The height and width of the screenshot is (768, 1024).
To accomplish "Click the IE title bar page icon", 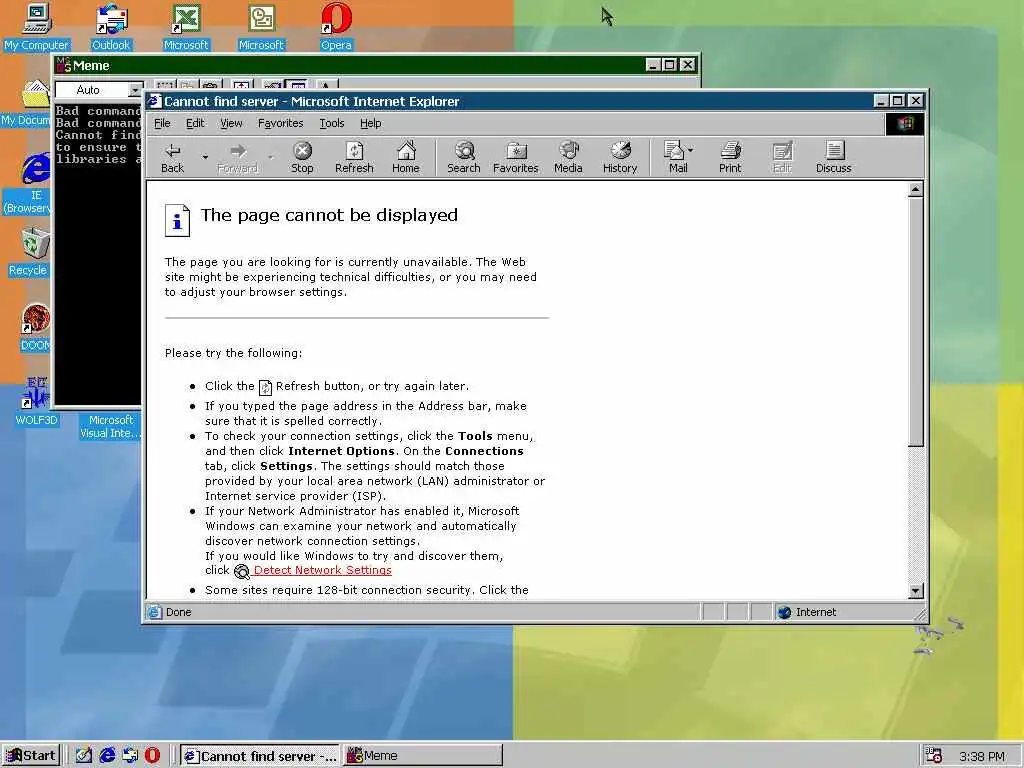I will click(154, 101).
